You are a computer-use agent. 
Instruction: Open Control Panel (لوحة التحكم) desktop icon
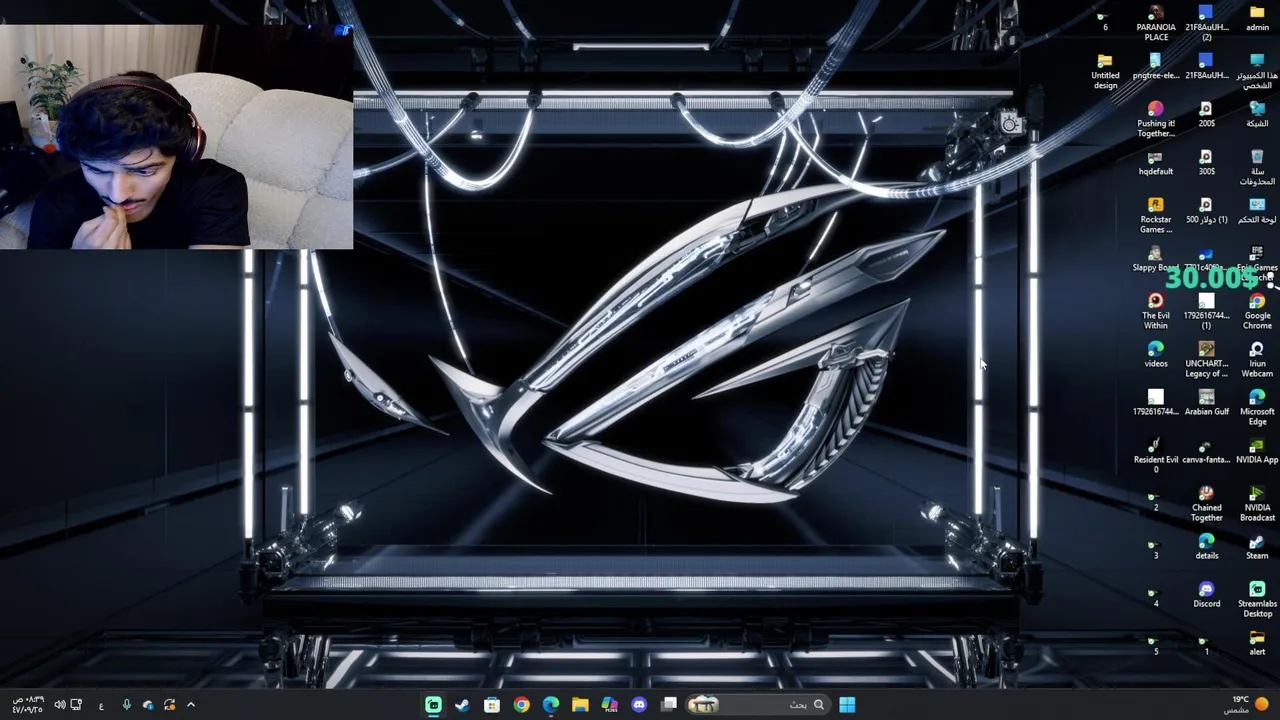[x=1257, y=210]
